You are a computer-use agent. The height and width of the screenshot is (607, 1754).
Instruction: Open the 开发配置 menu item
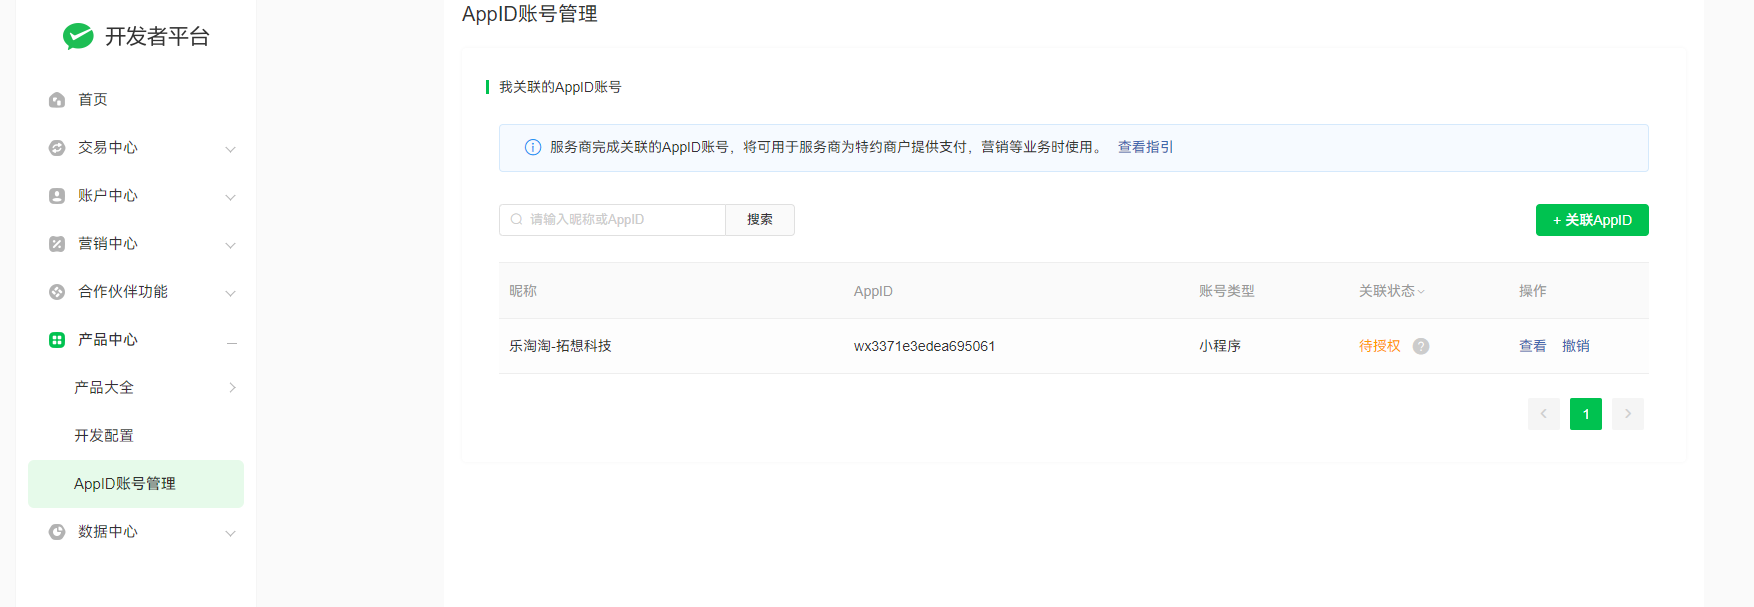click(x=104, y=436)
